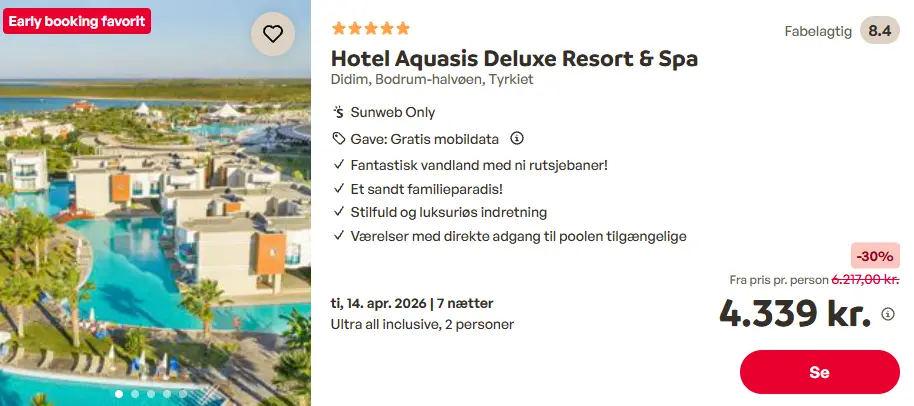Click the Didim, Bodrum-halvøen location text
914x406 pixels.
pos(432,80)
